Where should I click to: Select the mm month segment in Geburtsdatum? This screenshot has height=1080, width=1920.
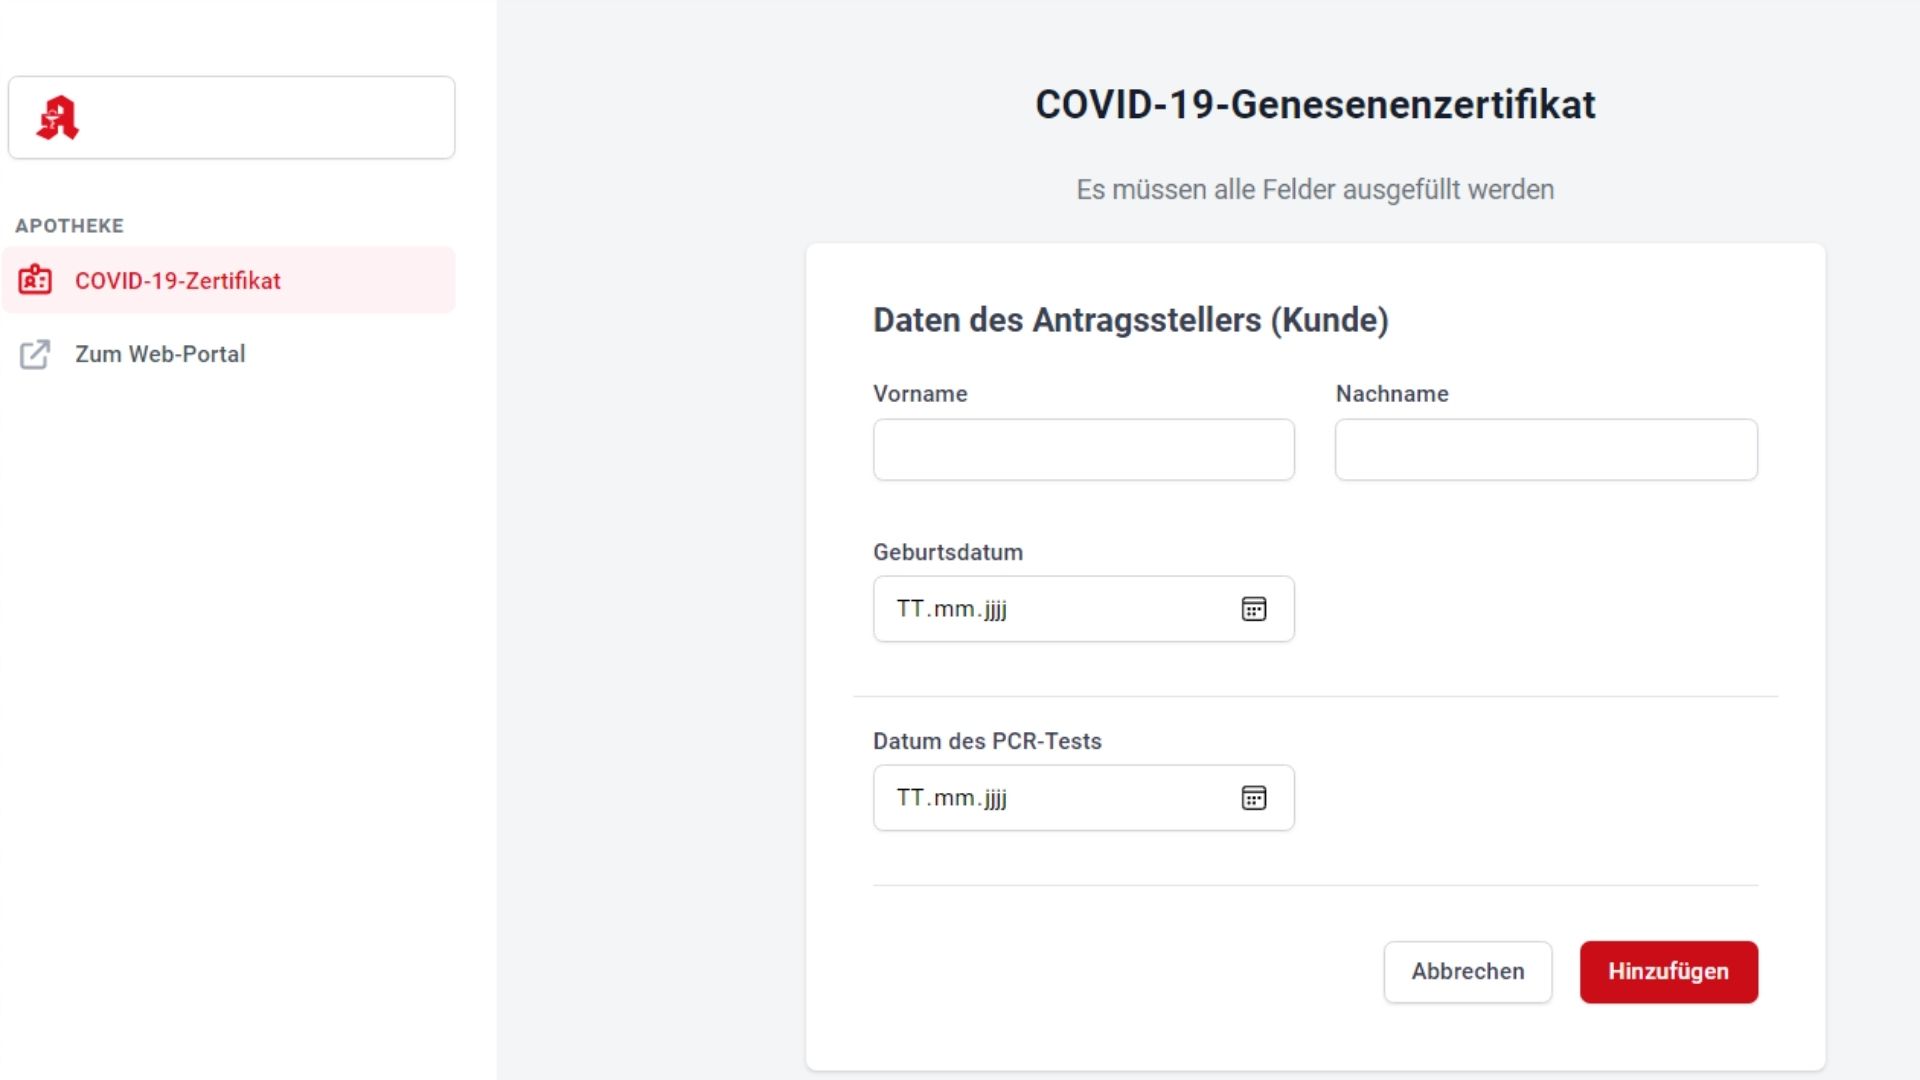(954, 609)
